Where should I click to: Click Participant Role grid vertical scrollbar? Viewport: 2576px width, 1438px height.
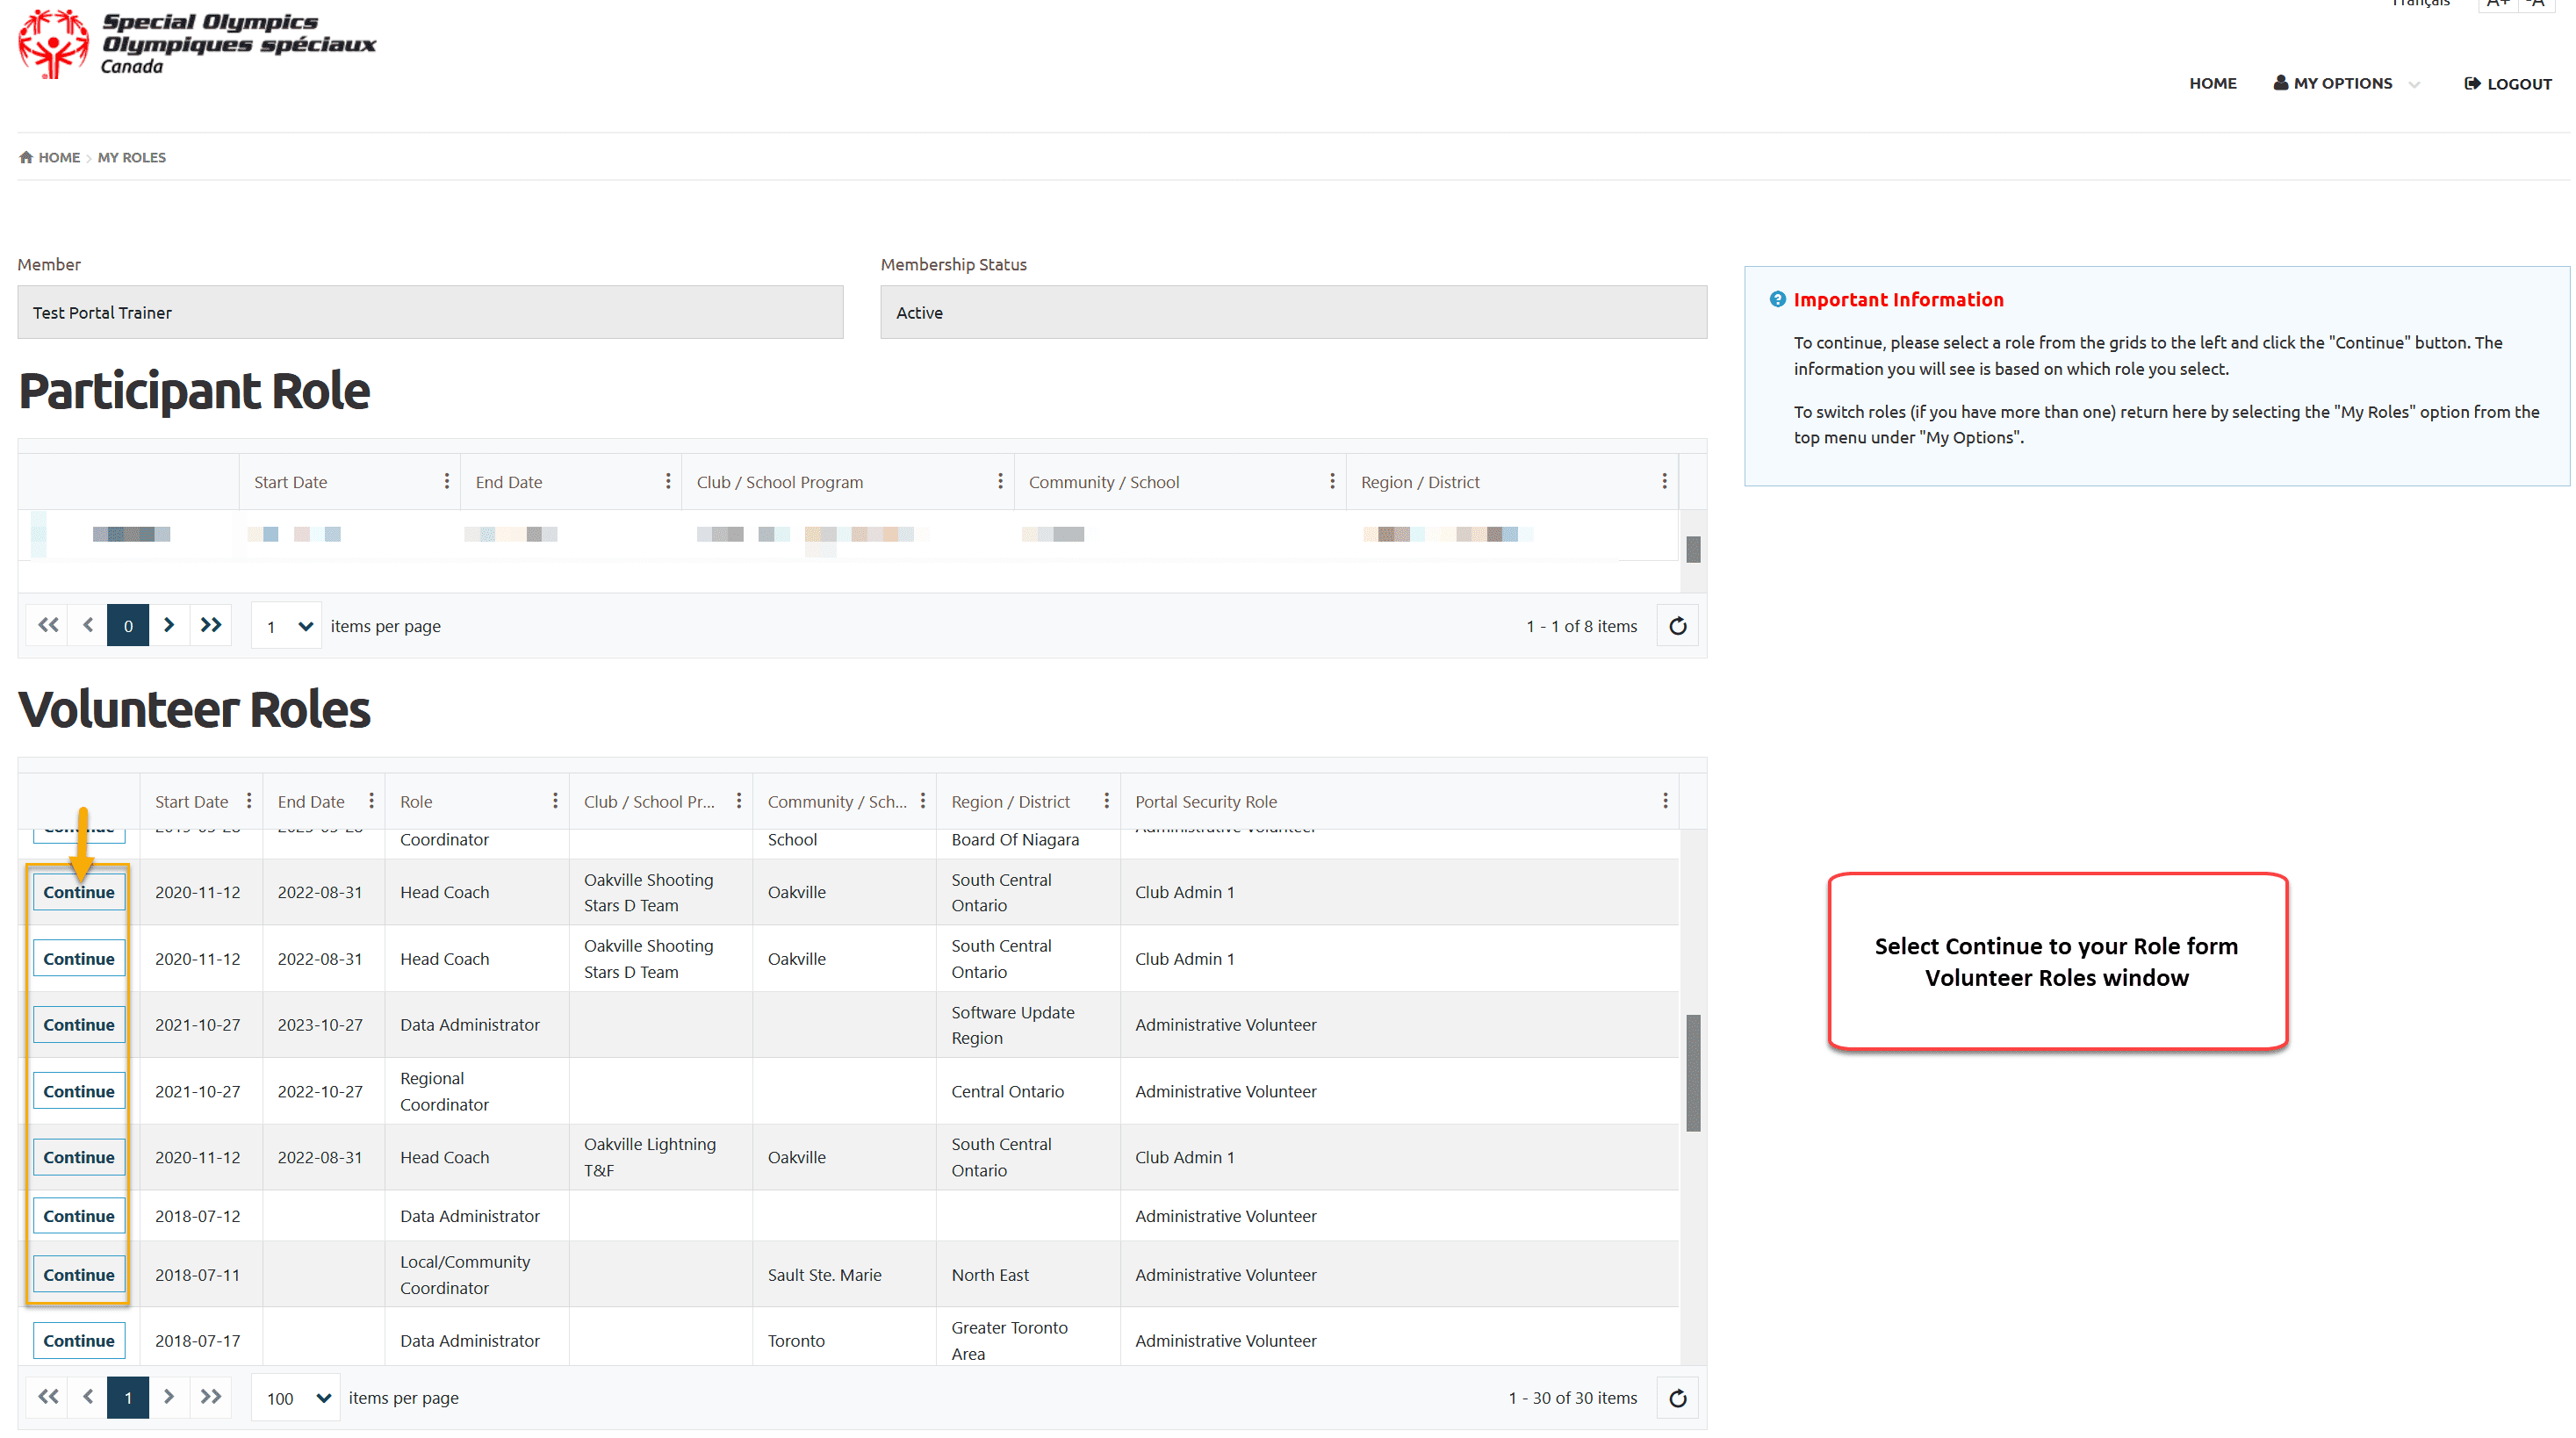pos(1693,549)
